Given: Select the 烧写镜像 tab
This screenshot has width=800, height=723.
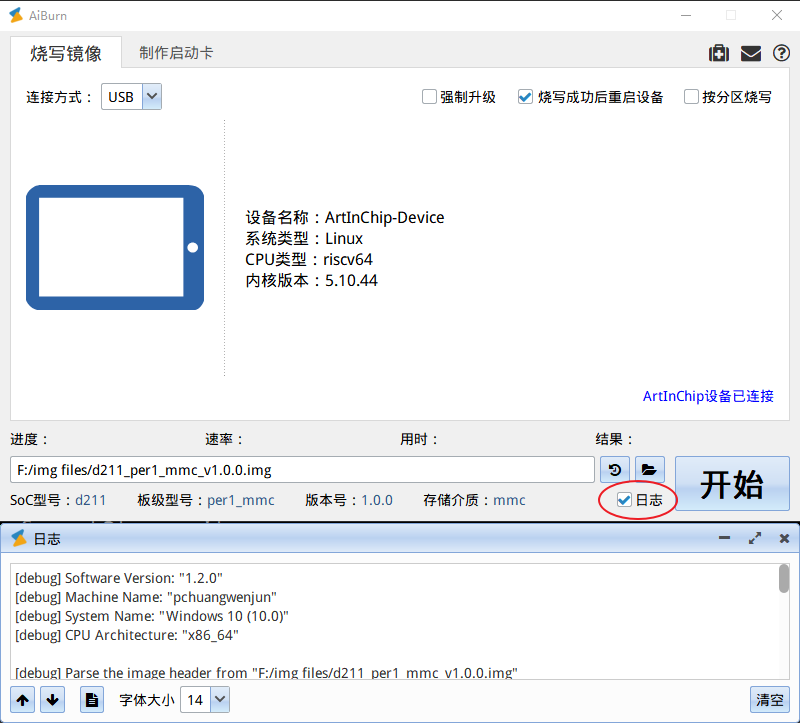Looking at the screenshot, I should coord(66,54).
